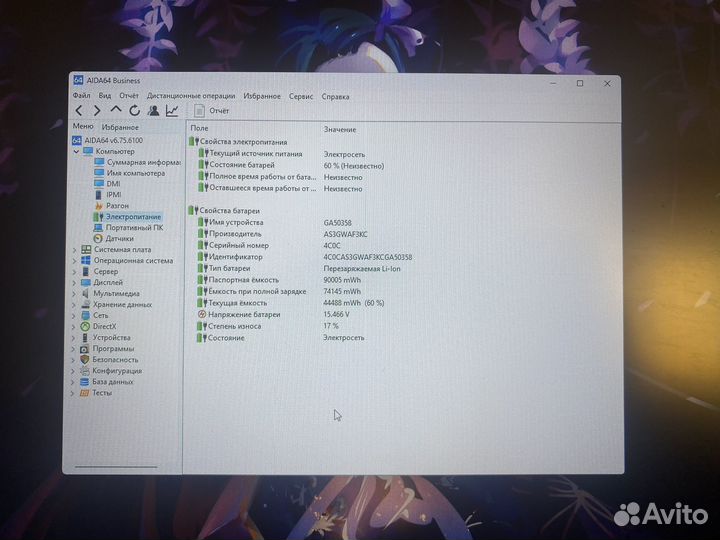Go back with the left arrow toolbar icon
This screenshot has height=540, width=720.
pos(79,110)
